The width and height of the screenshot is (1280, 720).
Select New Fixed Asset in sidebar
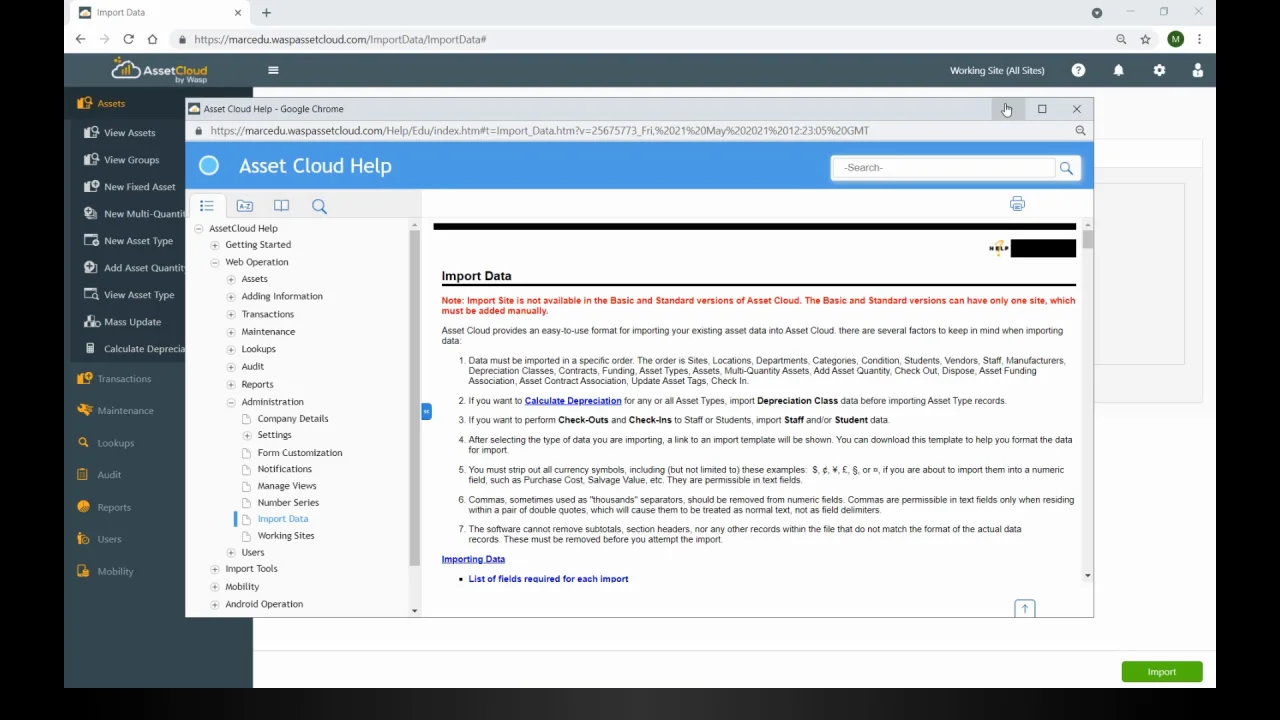click(x=139, y=186)
